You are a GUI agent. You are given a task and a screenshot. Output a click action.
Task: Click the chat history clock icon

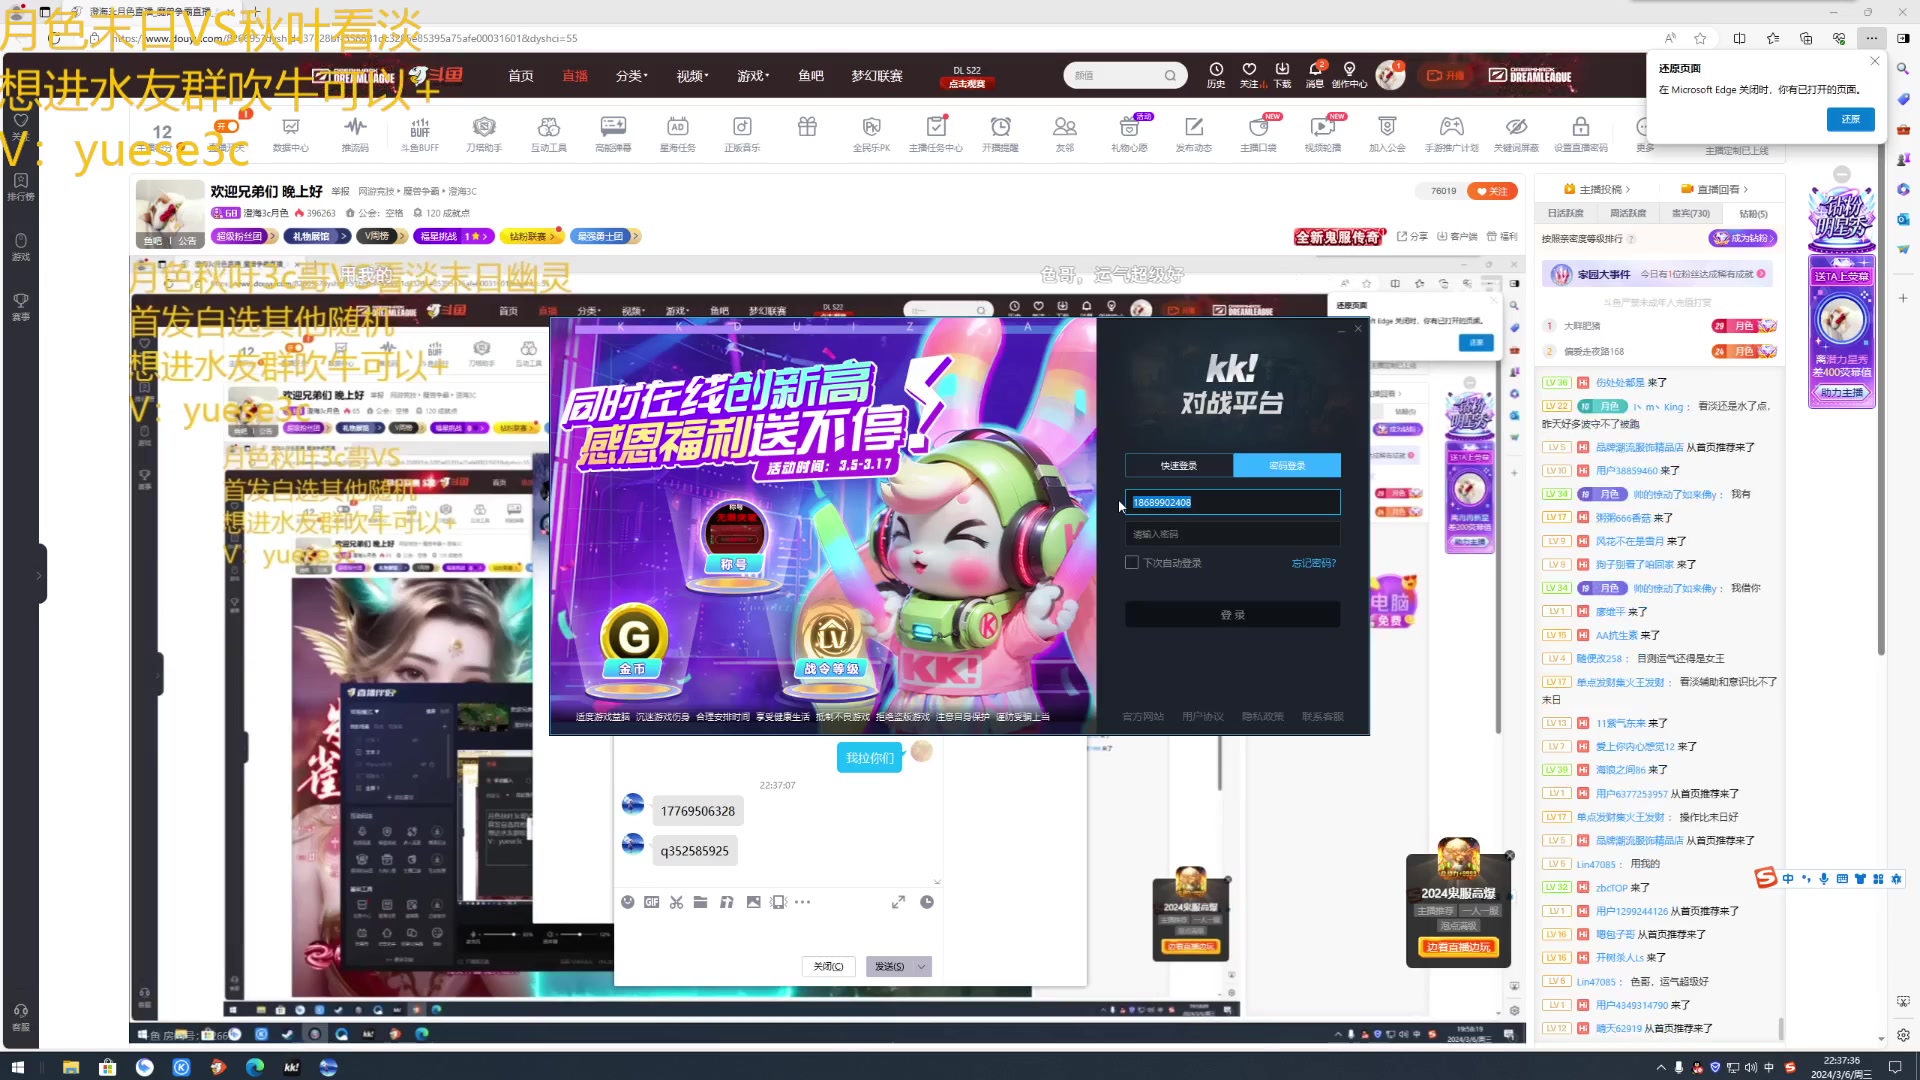pyautogui.click(x=927, y=902)
